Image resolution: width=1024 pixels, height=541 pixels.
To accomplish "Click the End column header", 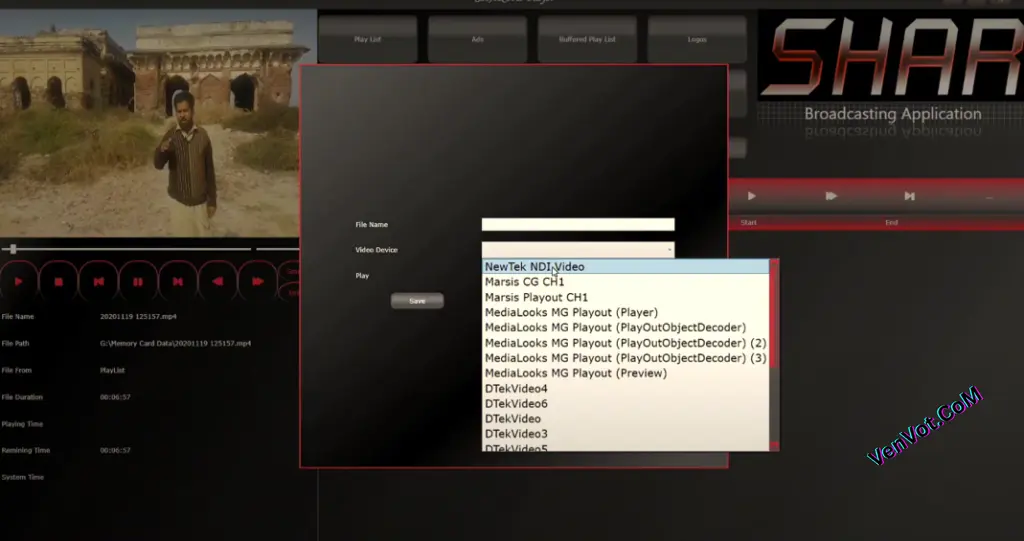I will pos(891,223).
